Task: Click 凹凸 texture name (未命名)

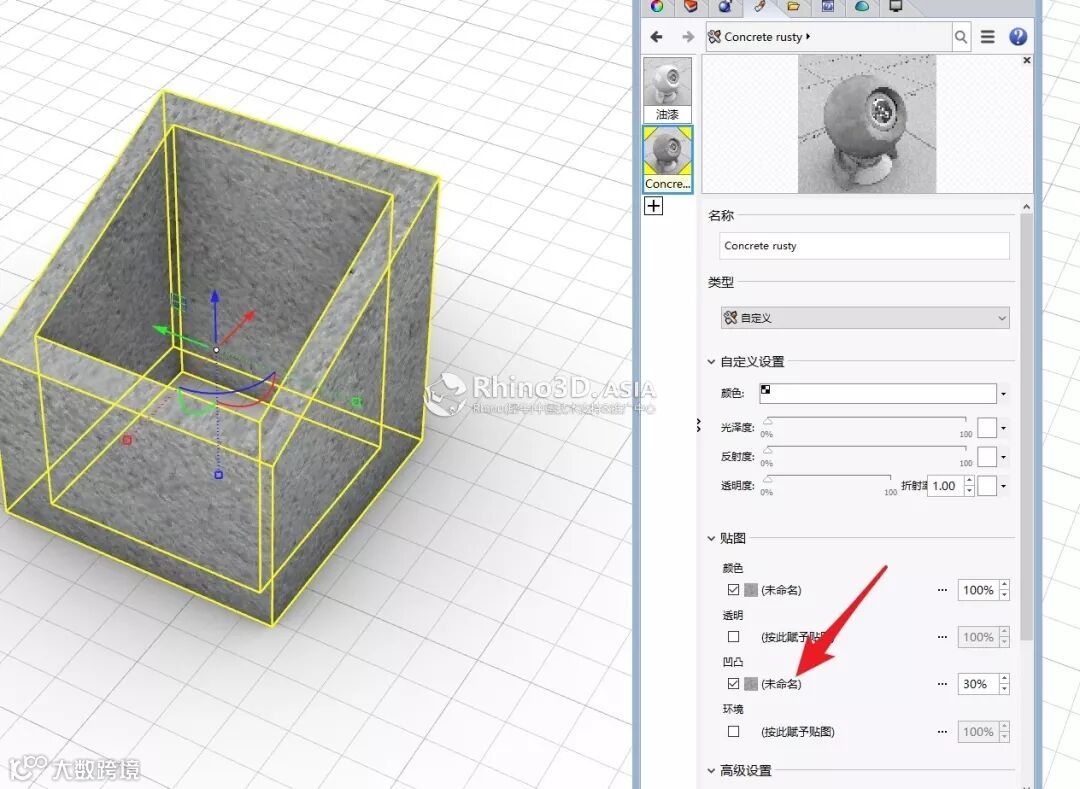Action: 781,684
